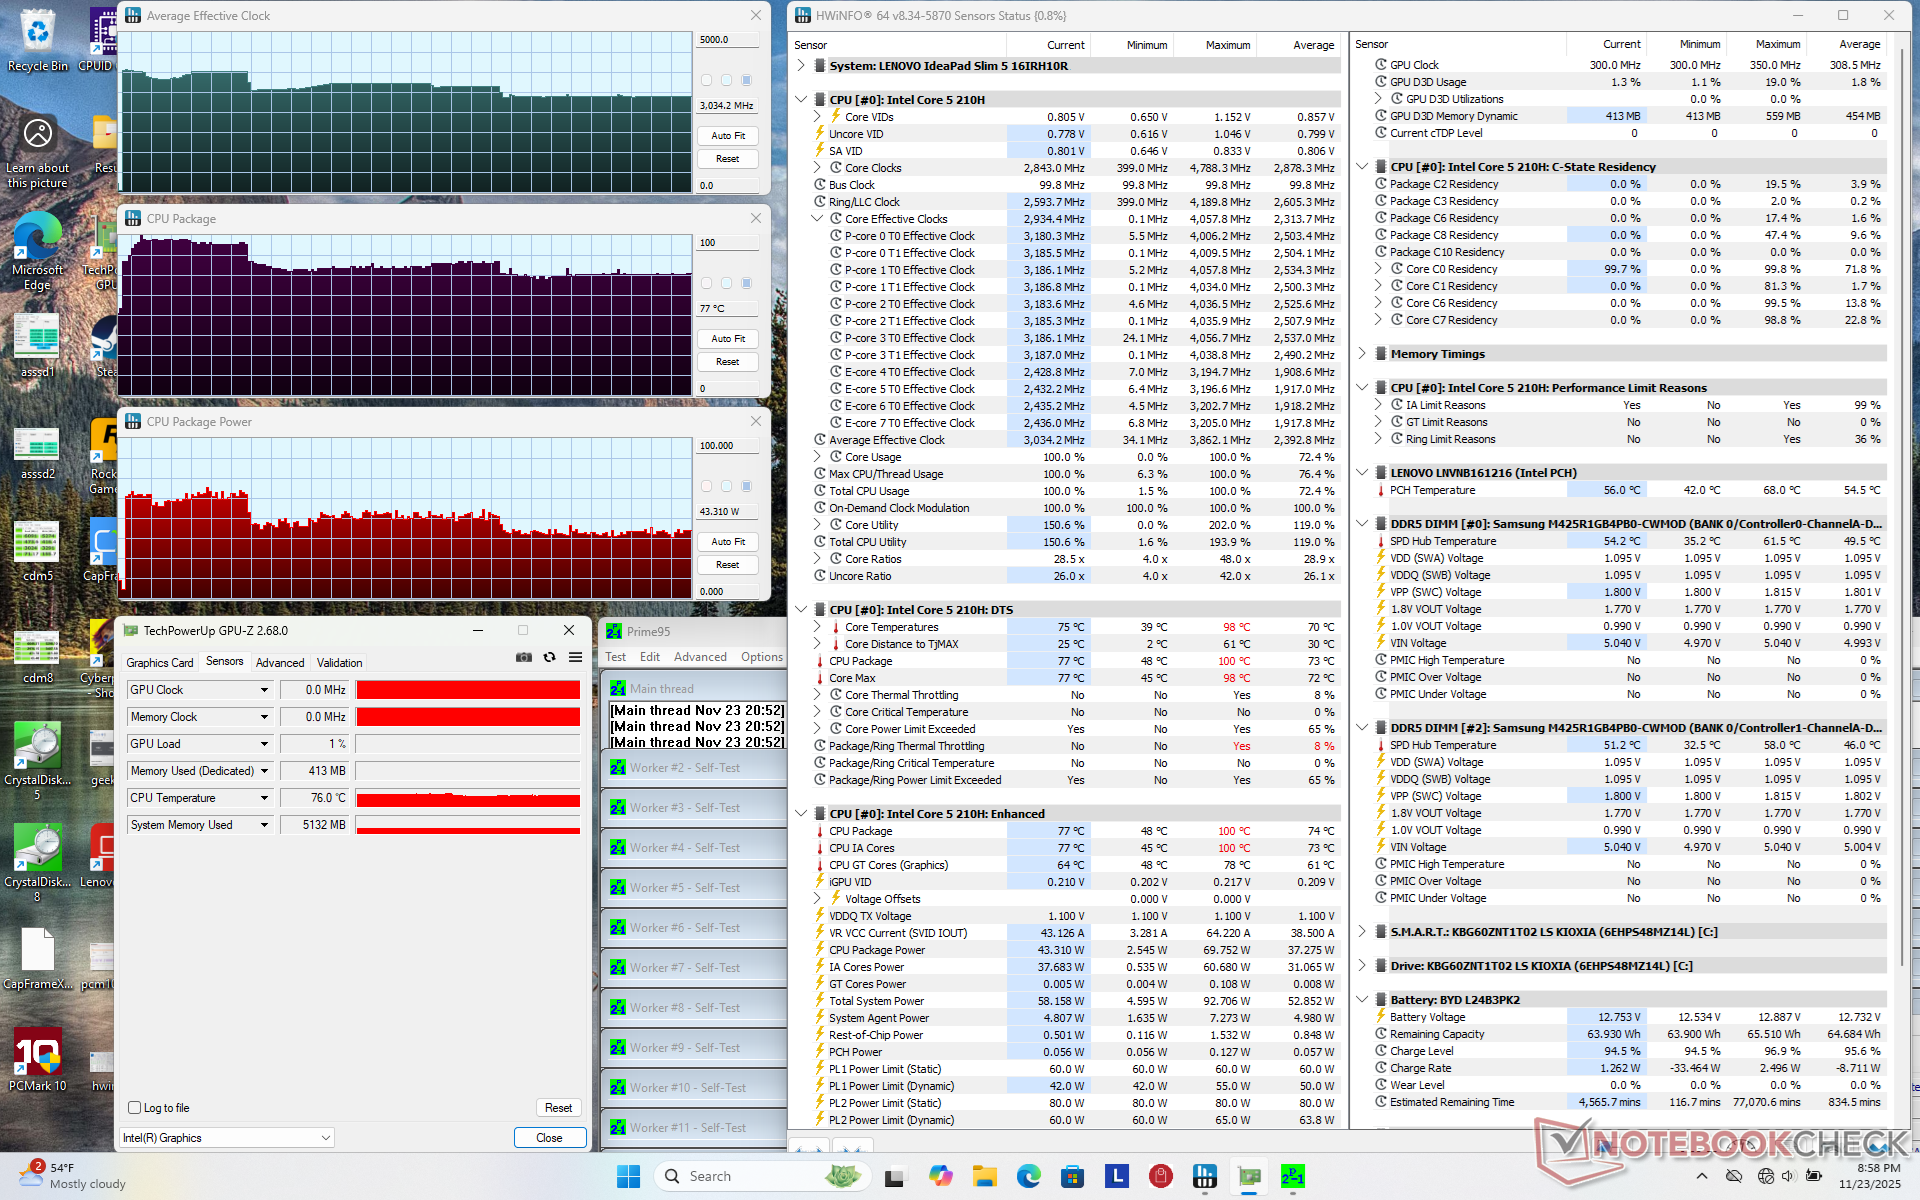The height and width of the screenshot is (1200, 1920).
Task: Click the white swatch in the CPU Package Power graph
Action: (x=707, y=486)
